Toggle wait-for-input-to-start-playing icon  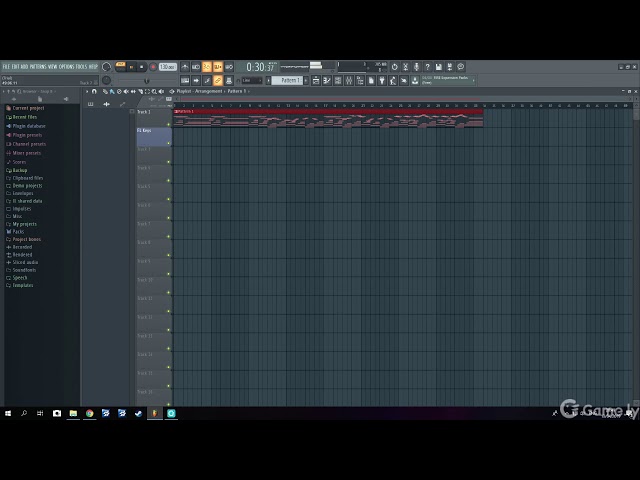pos(196,67)
